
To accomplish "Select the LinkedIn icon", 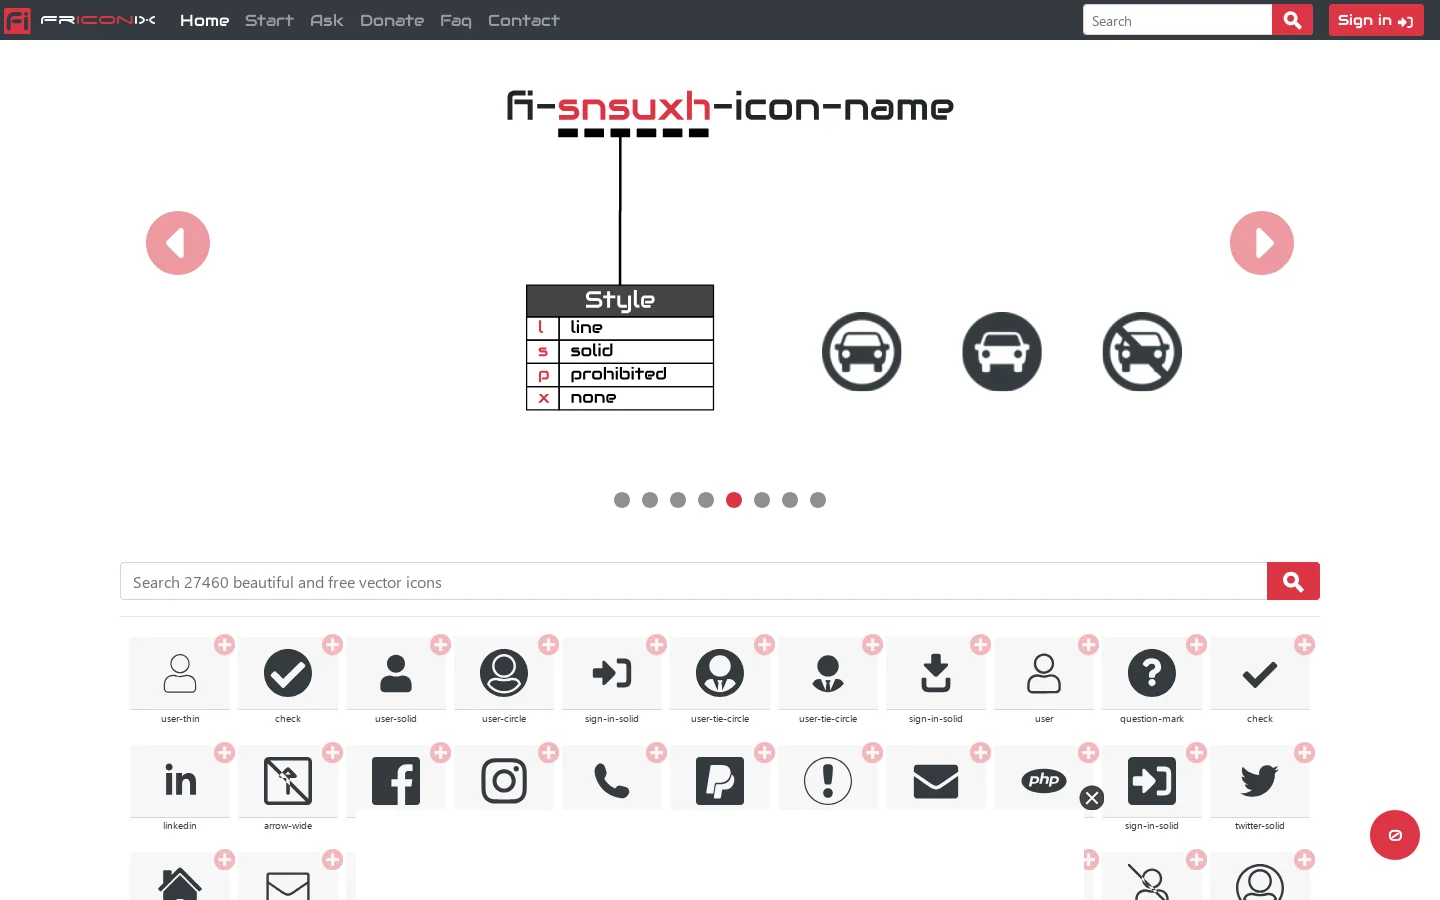I will coord(180,781).
